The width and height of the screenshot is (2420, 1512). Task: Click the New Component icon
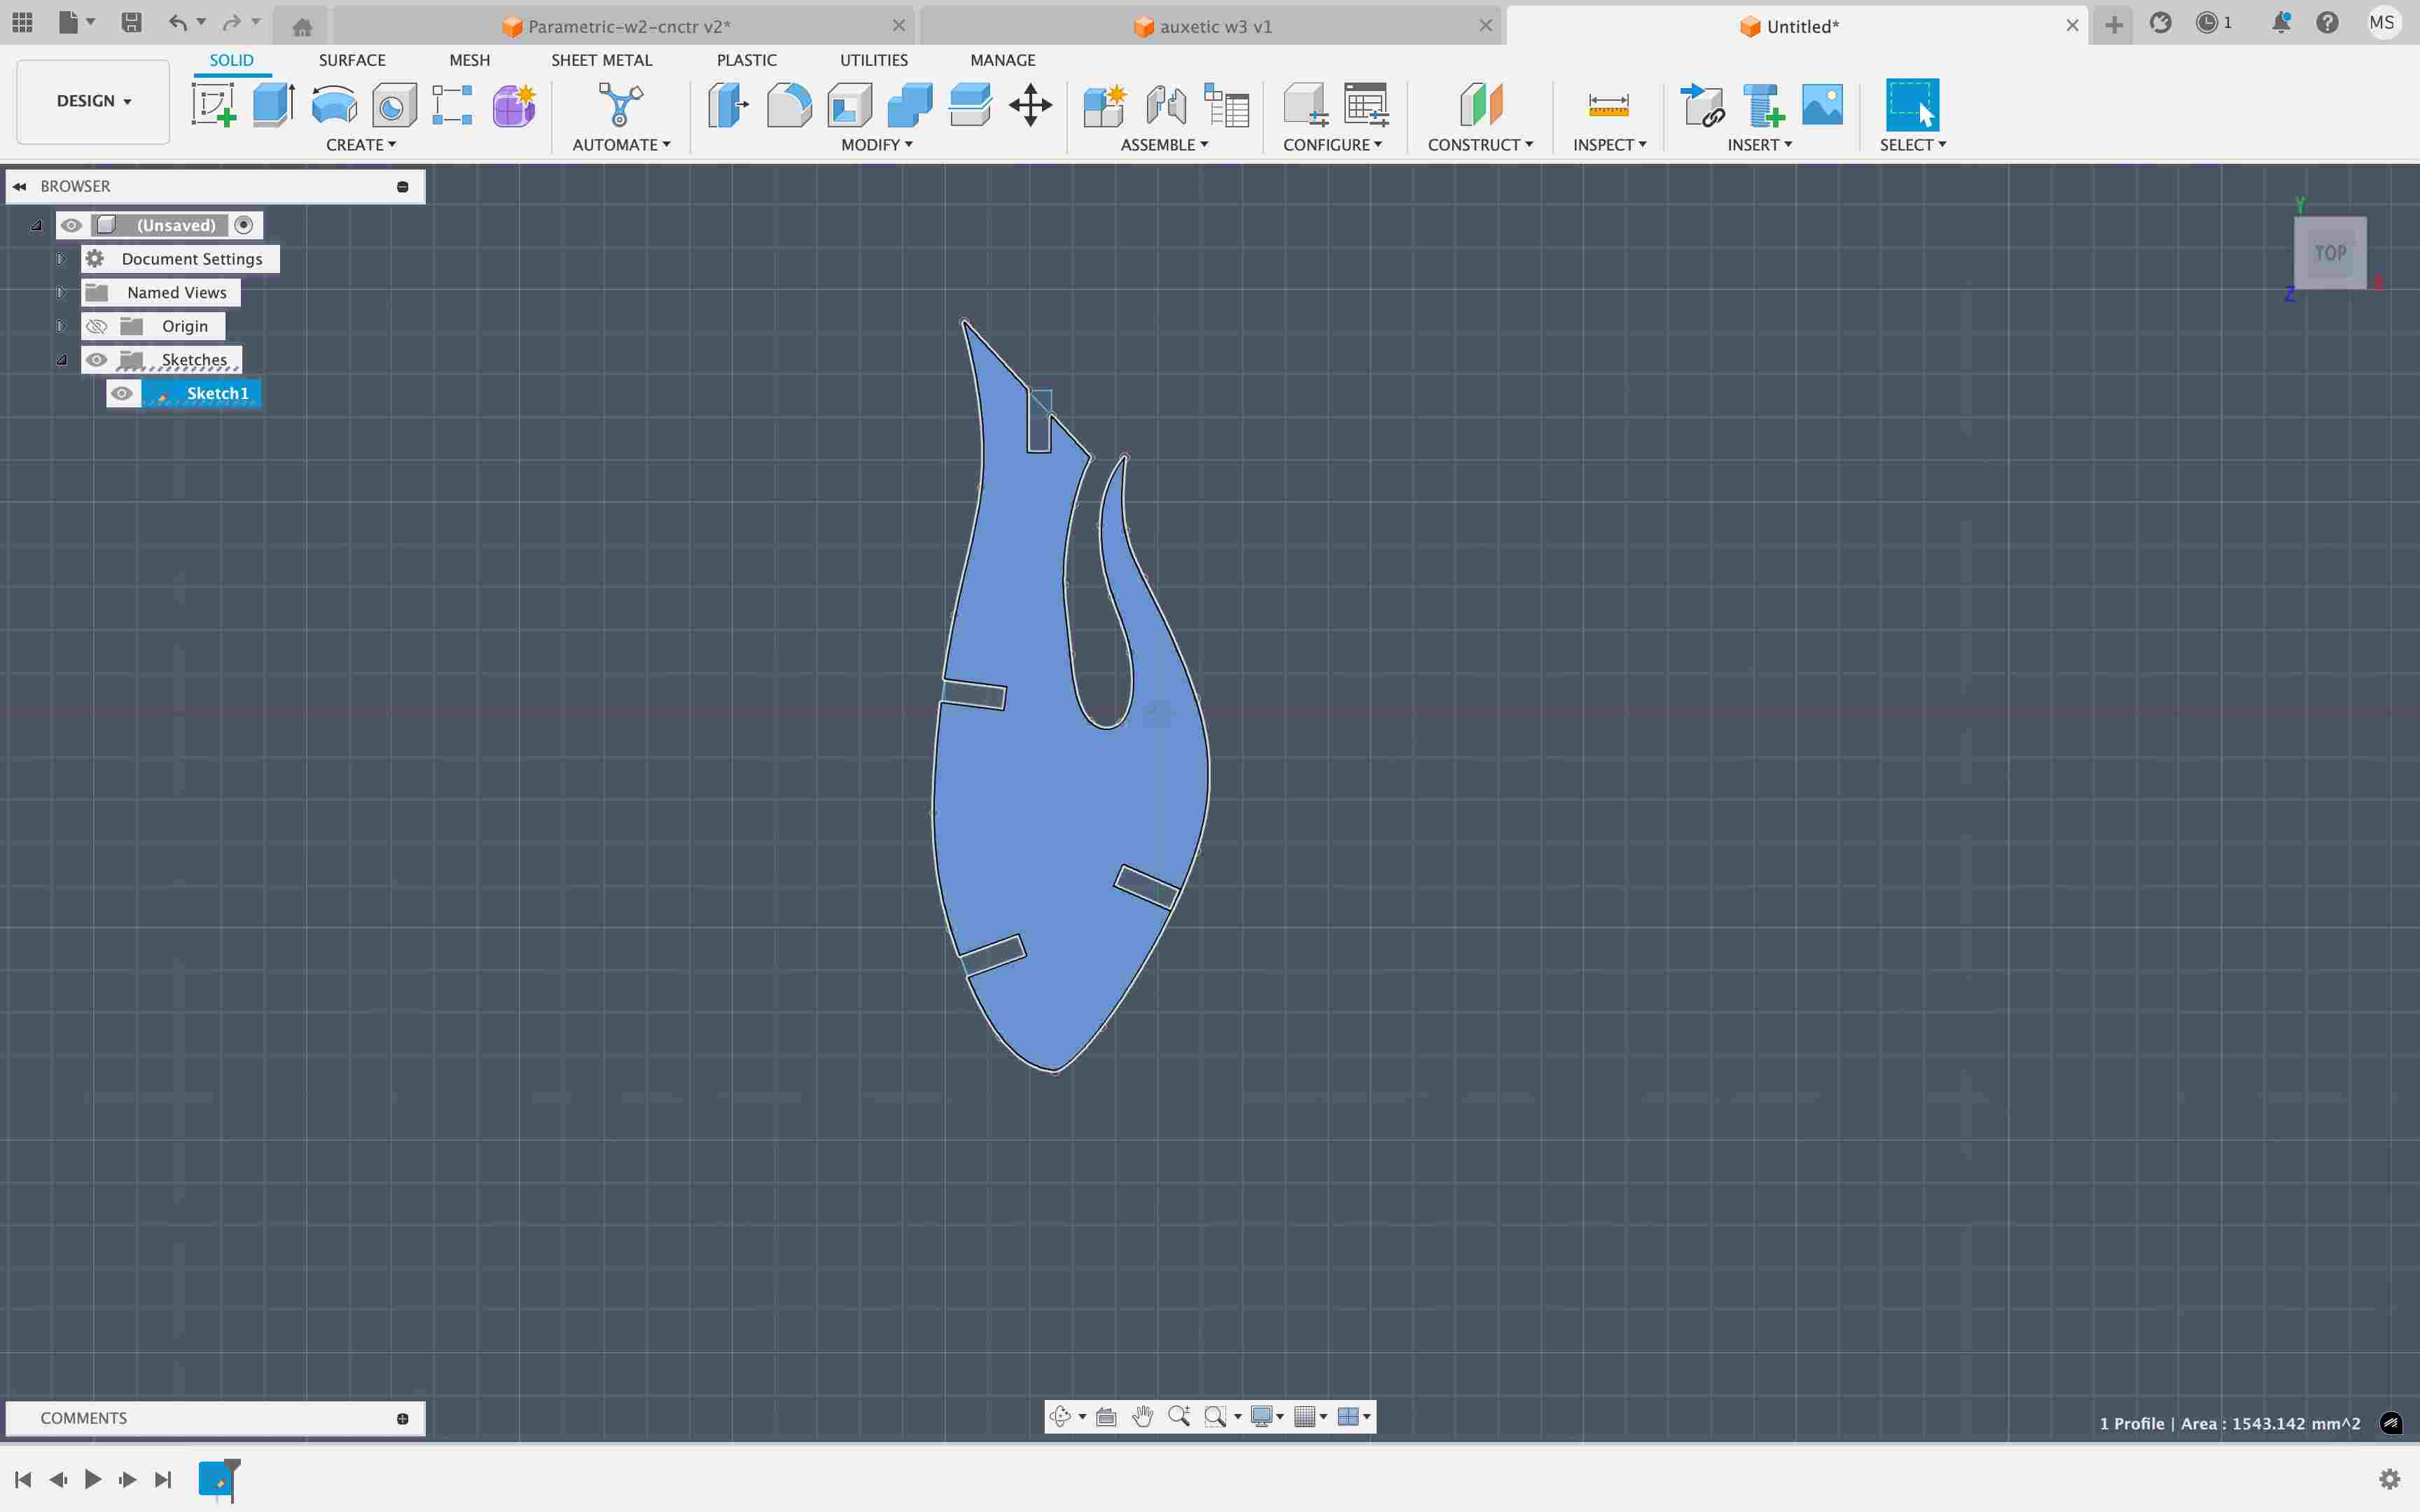1105,105
